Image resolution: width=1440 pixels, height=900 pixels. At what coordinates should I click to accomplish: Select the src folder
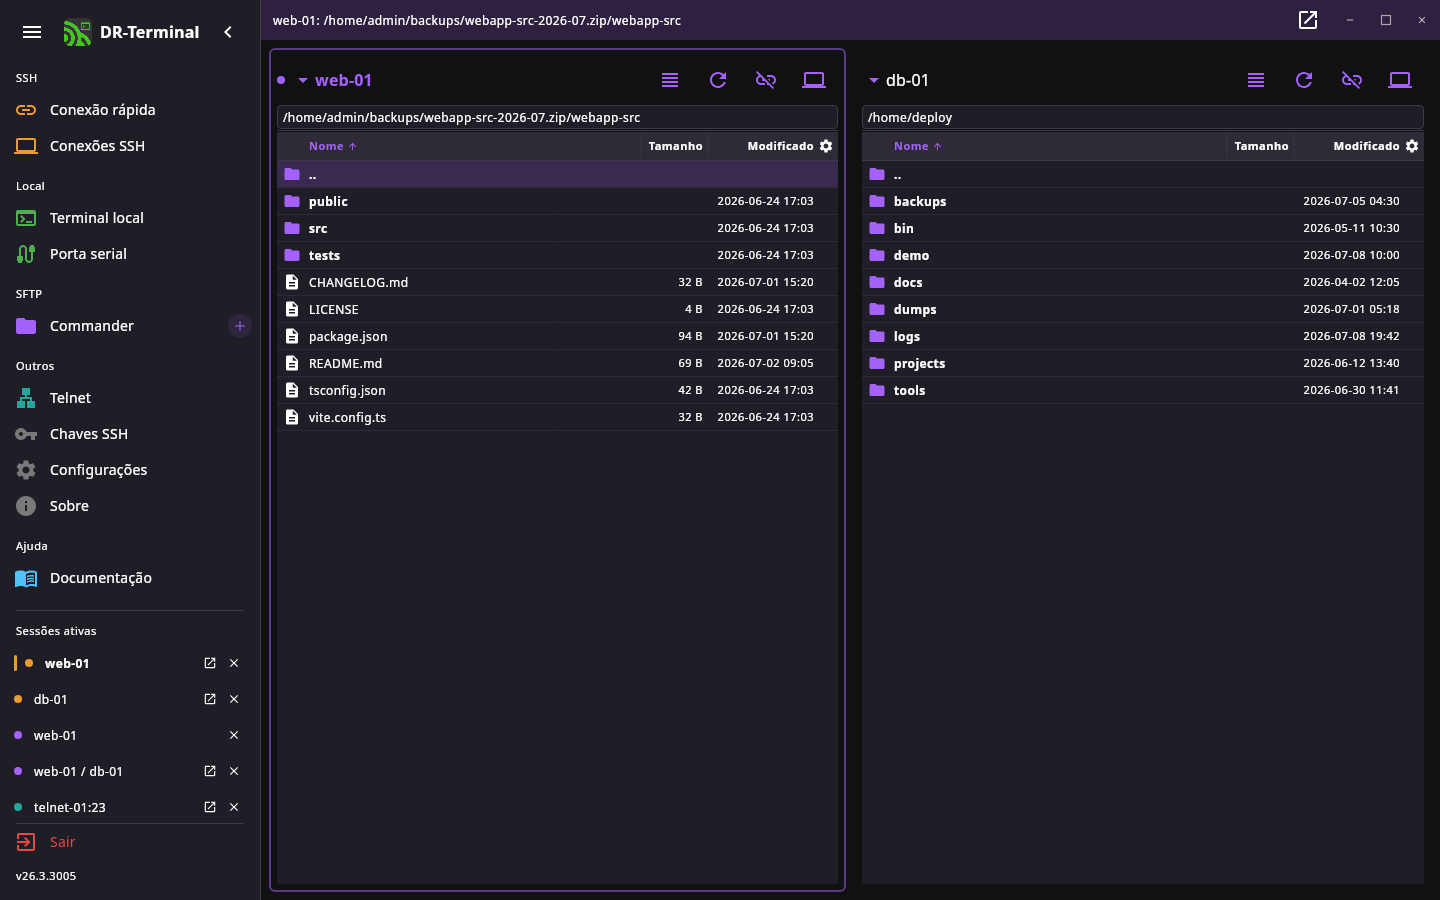point(557,228)
